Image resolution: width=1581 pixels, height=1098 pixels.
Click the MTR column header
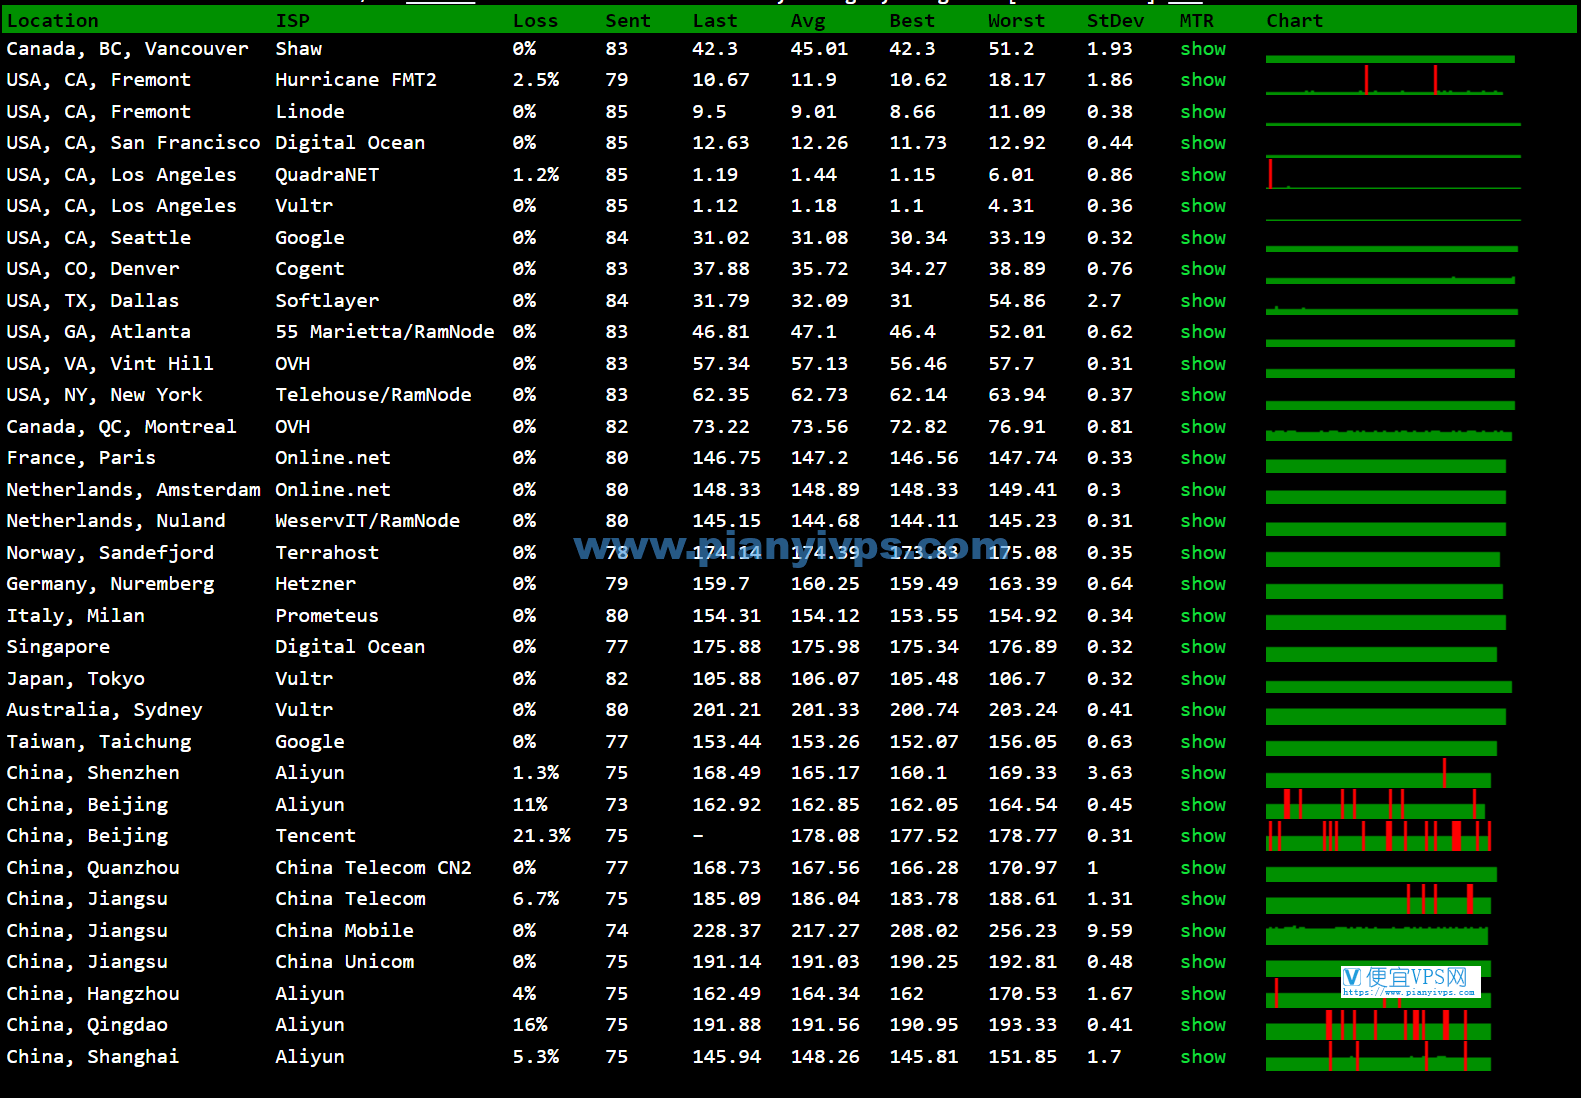(x=1196, y=21)
